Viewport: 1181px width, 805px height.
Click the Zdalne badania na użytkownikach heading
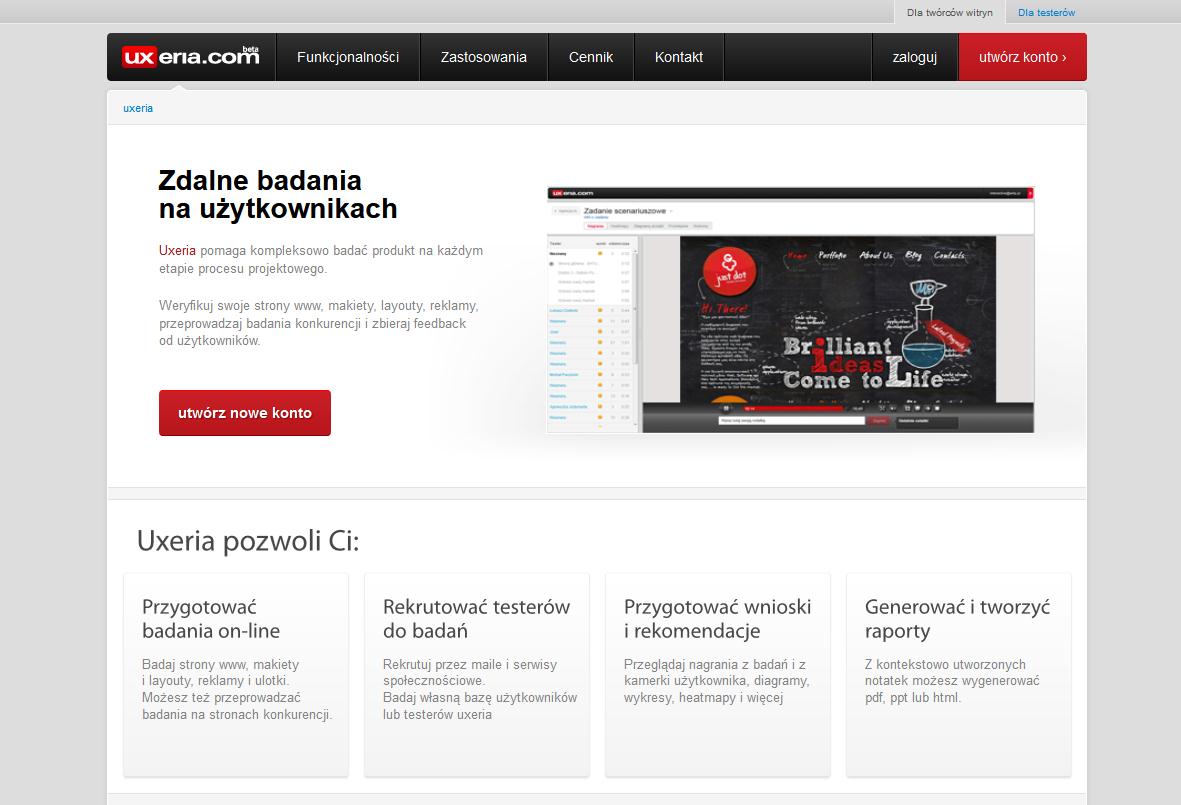point(278,194)
